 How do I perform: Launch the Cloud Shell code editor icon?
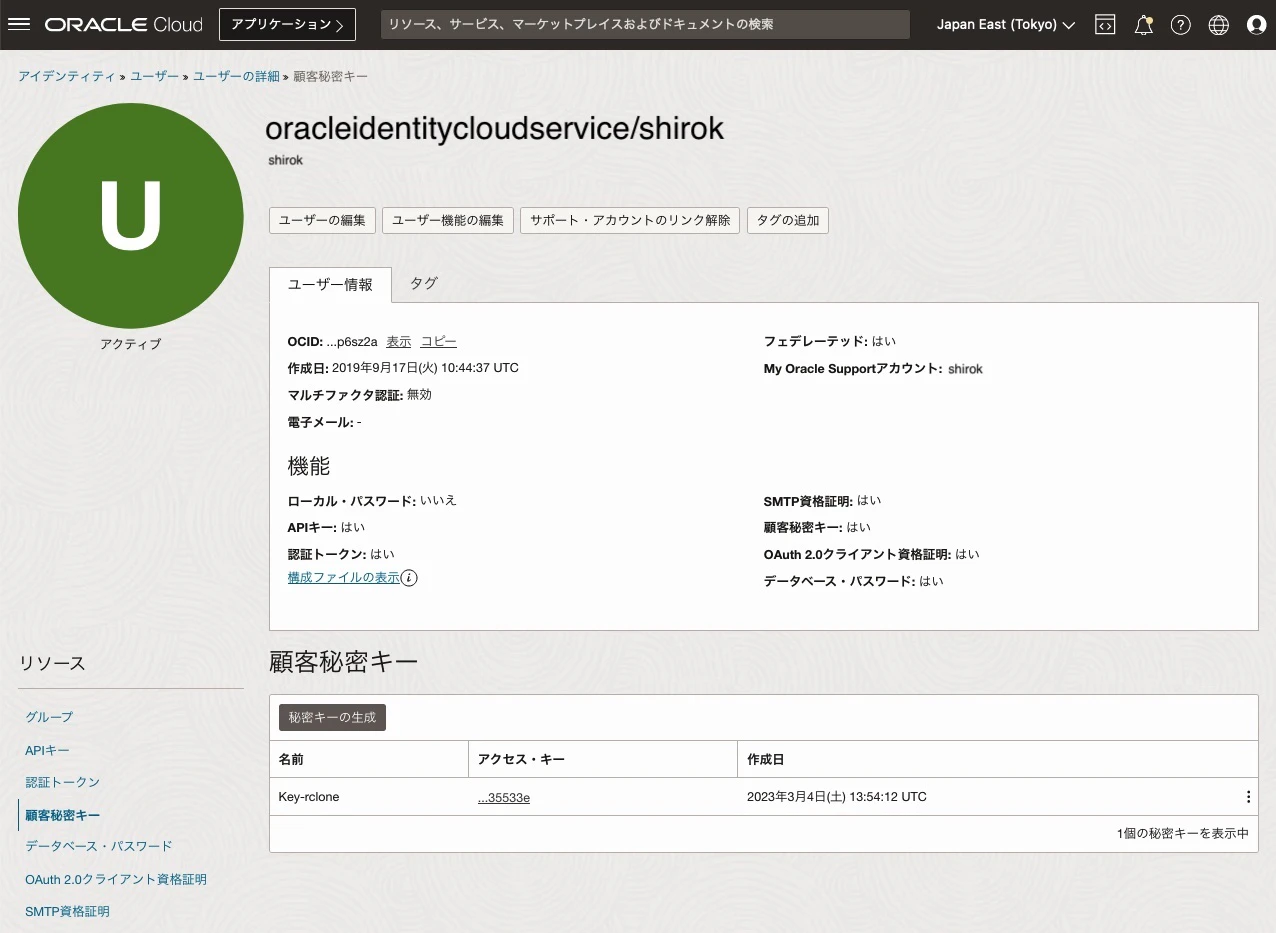[x=1105, y=24]
